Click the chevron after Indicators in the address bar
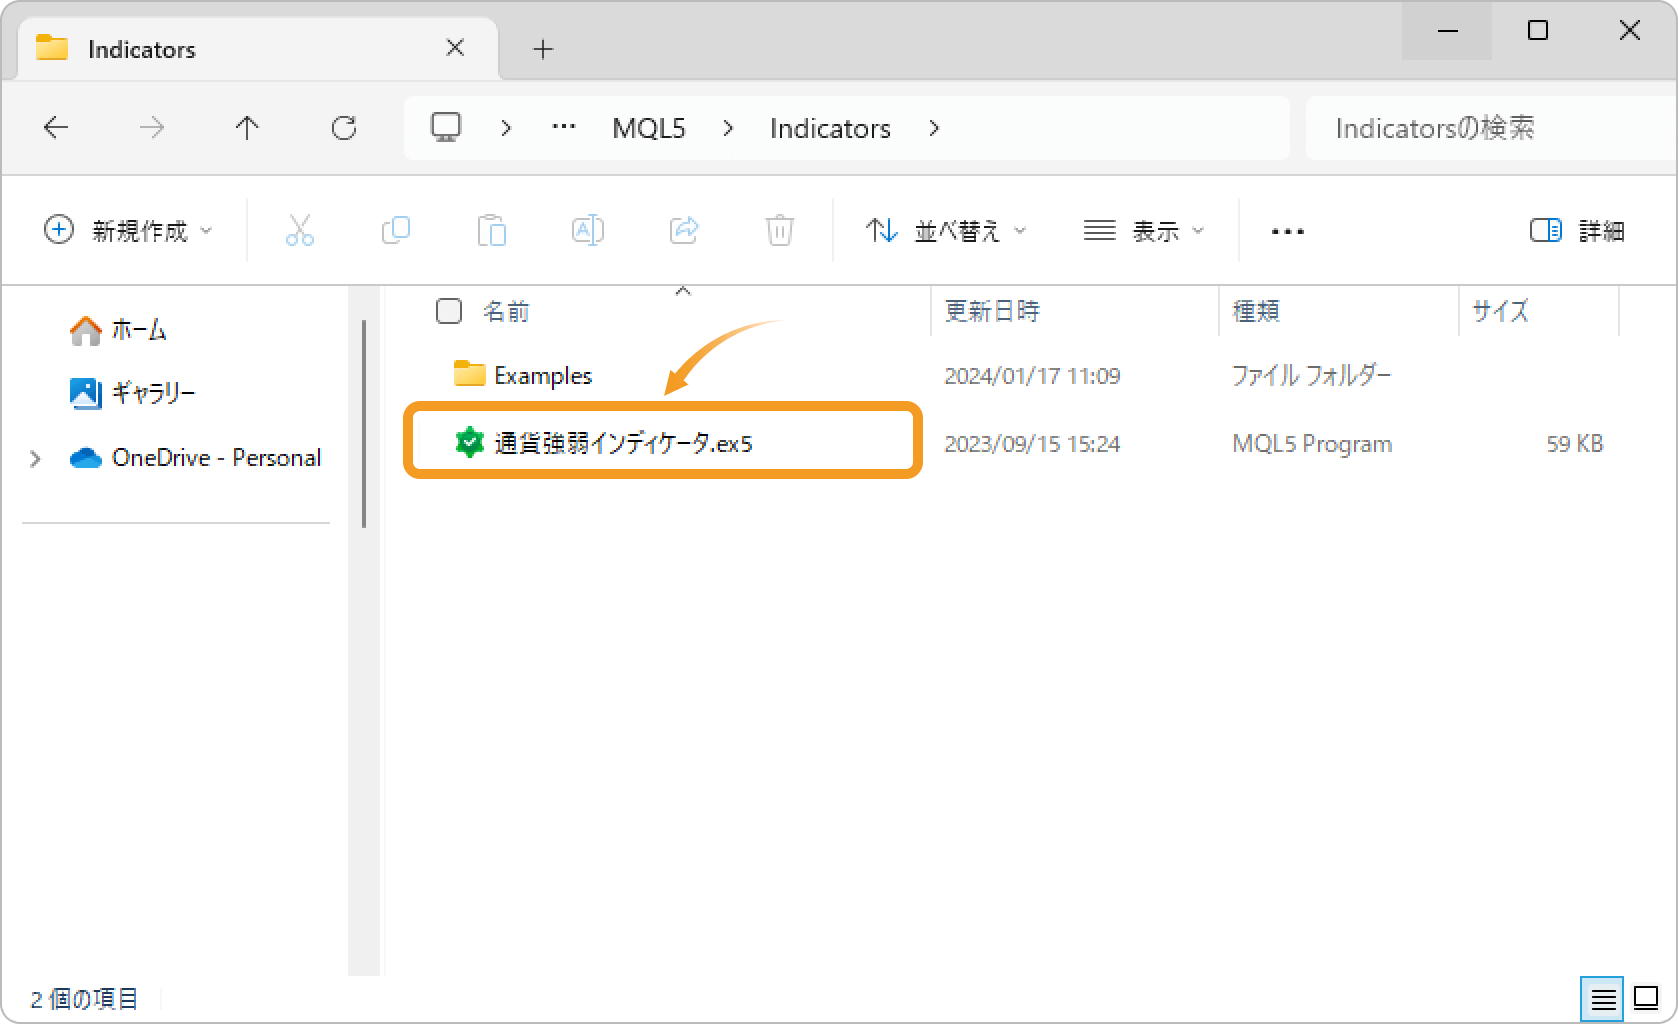This screenshot has width=1678, height=1024. coord(934,128)
